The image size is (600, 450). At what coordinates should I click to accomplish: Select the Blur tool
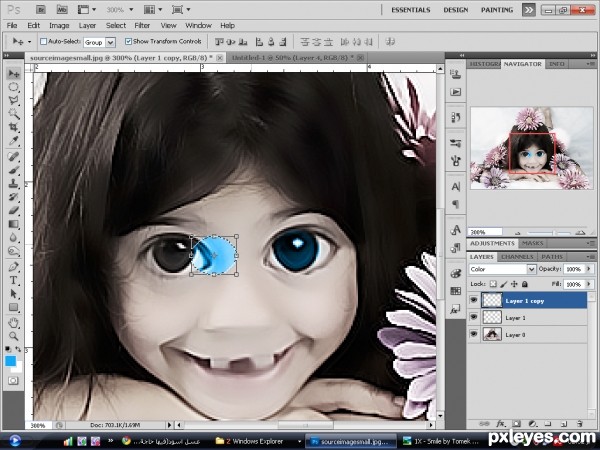click(13, 238)
